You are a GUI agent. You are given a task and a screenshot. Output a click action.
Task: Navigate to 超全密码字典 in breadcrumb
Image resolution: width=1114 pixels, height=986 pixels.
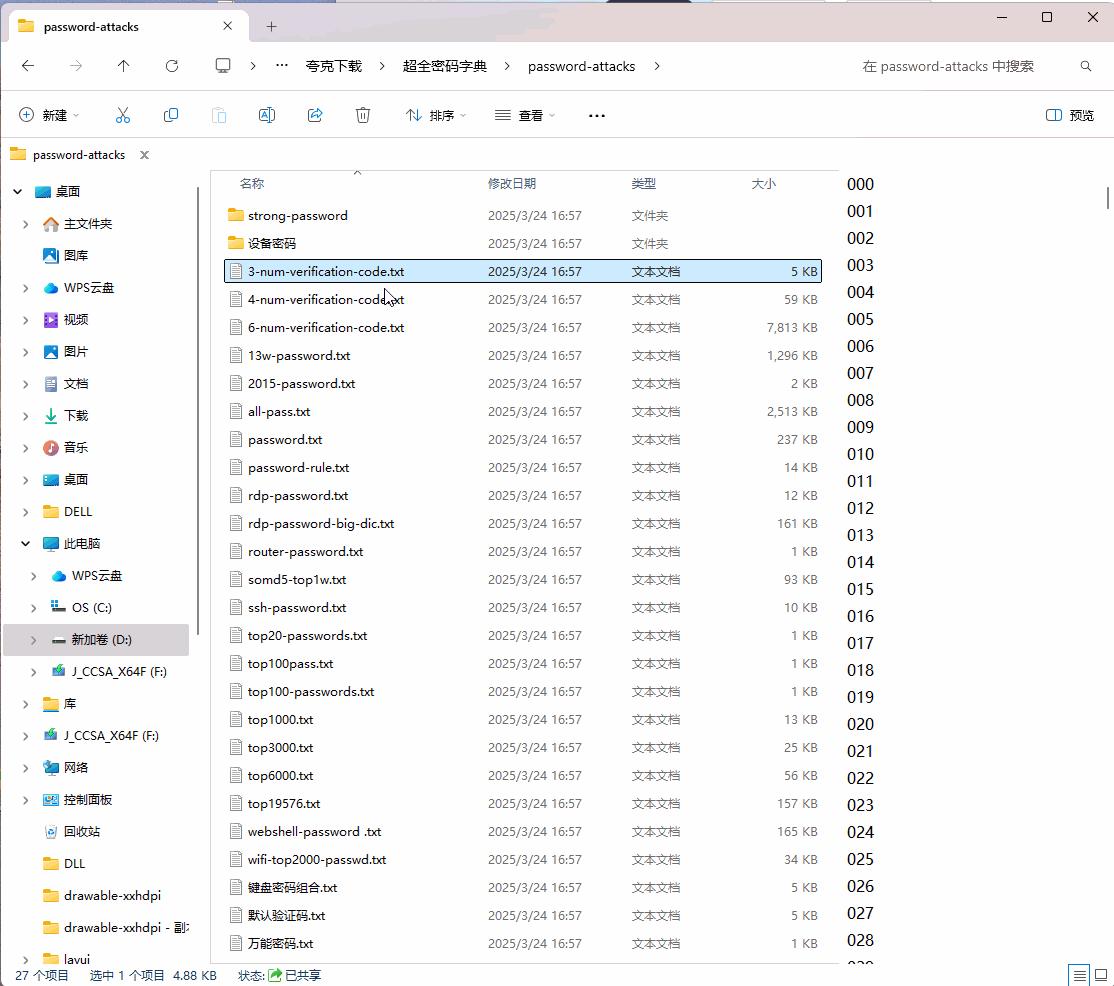[445, 66]
